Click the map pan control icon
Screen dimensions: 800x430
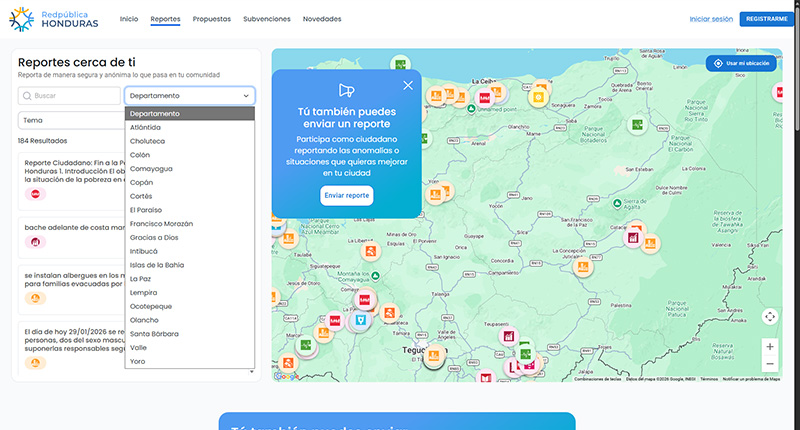[769, 316]
